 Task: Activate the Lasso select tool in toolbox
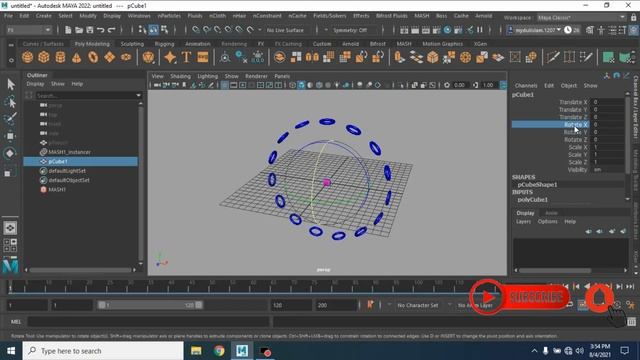point(10,102)
